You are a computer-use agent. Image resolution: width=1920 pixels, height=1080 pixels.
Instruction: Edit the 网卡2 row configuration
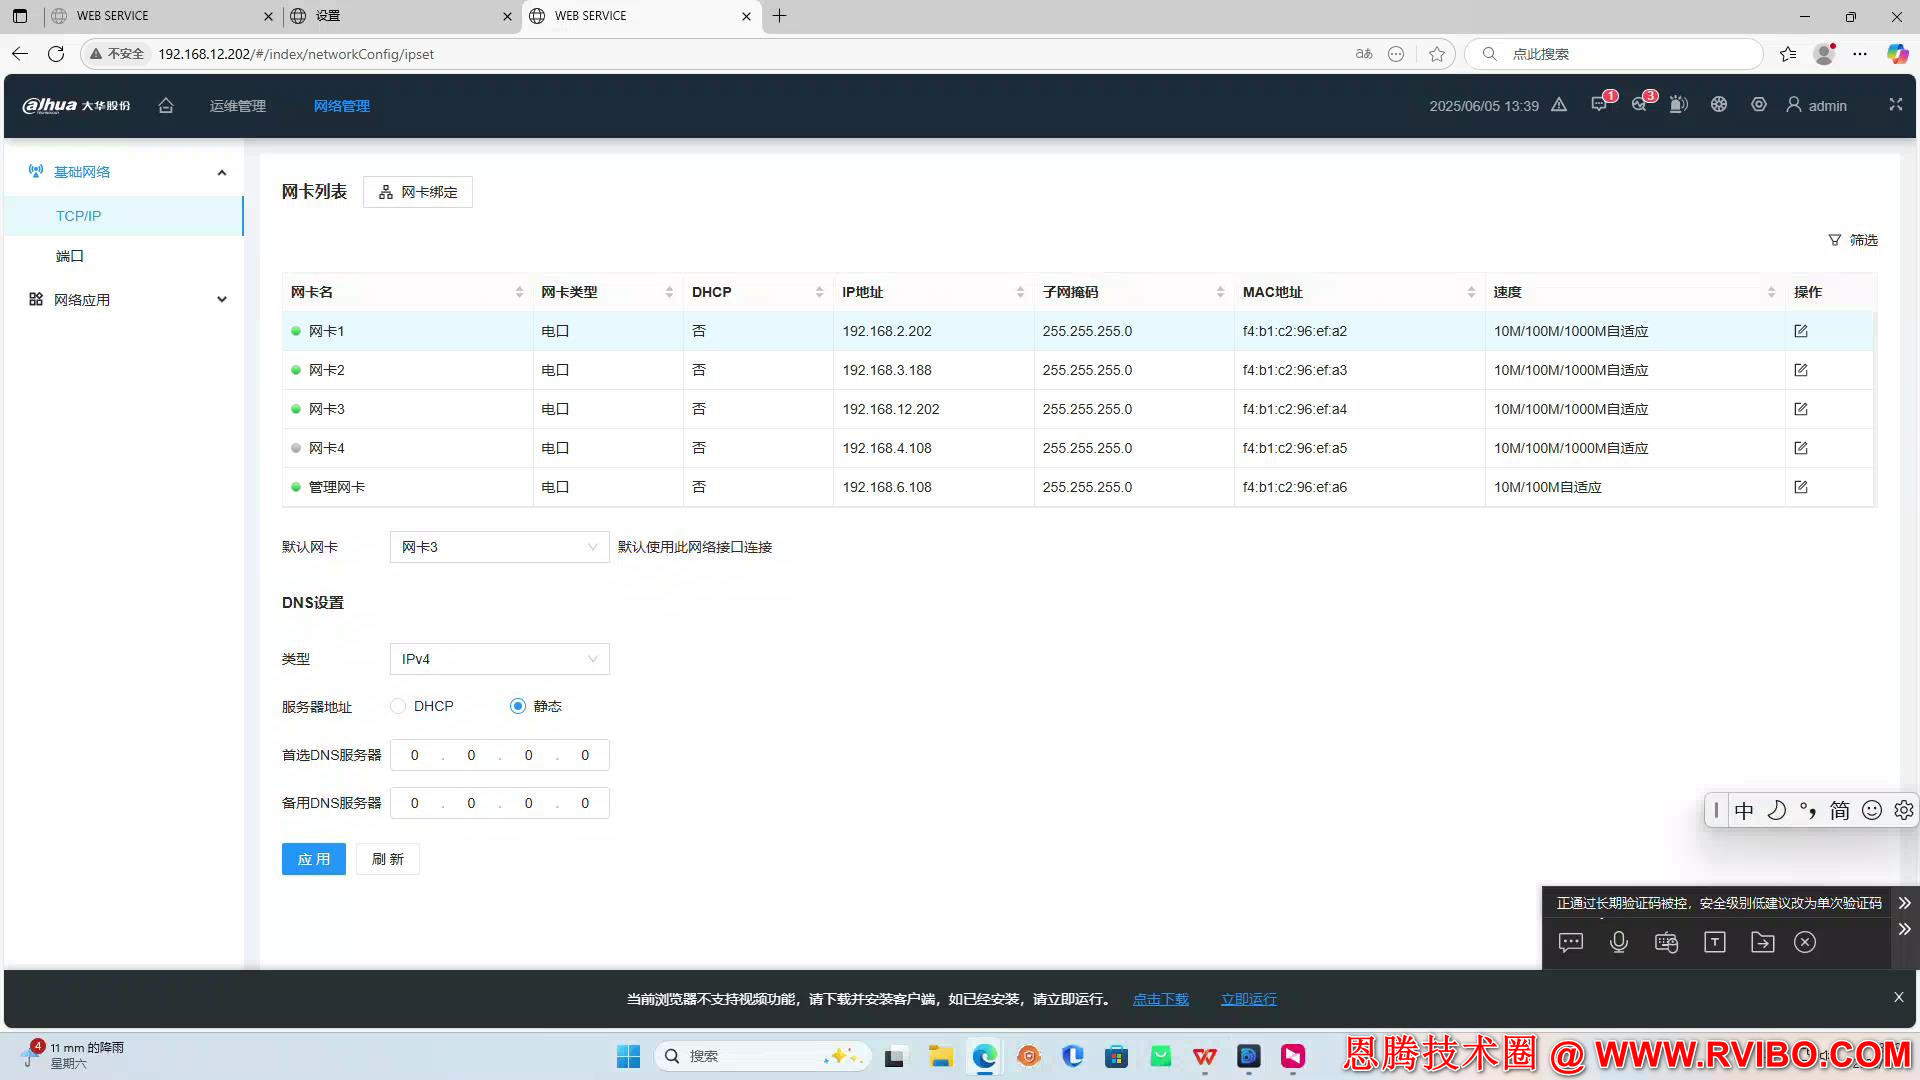click(1801, 370)
